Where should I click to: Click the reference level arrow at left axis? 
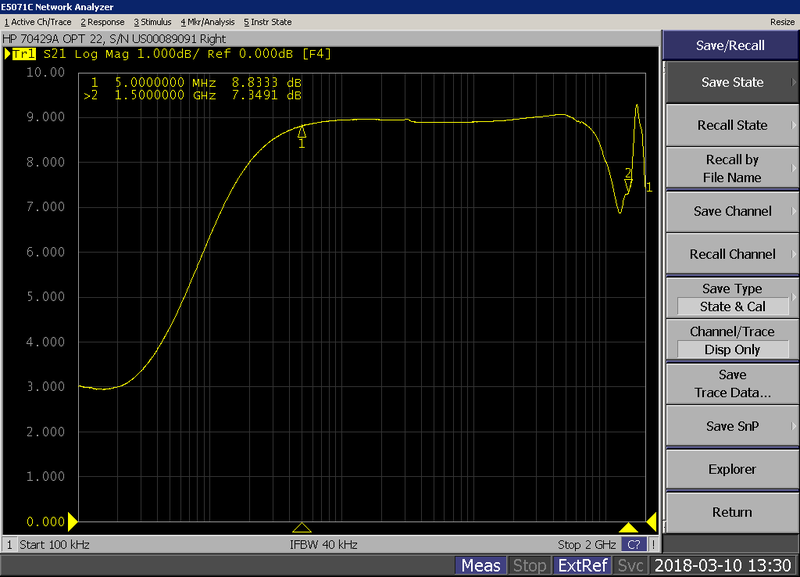pyautogui.click(x=72, y=521)
